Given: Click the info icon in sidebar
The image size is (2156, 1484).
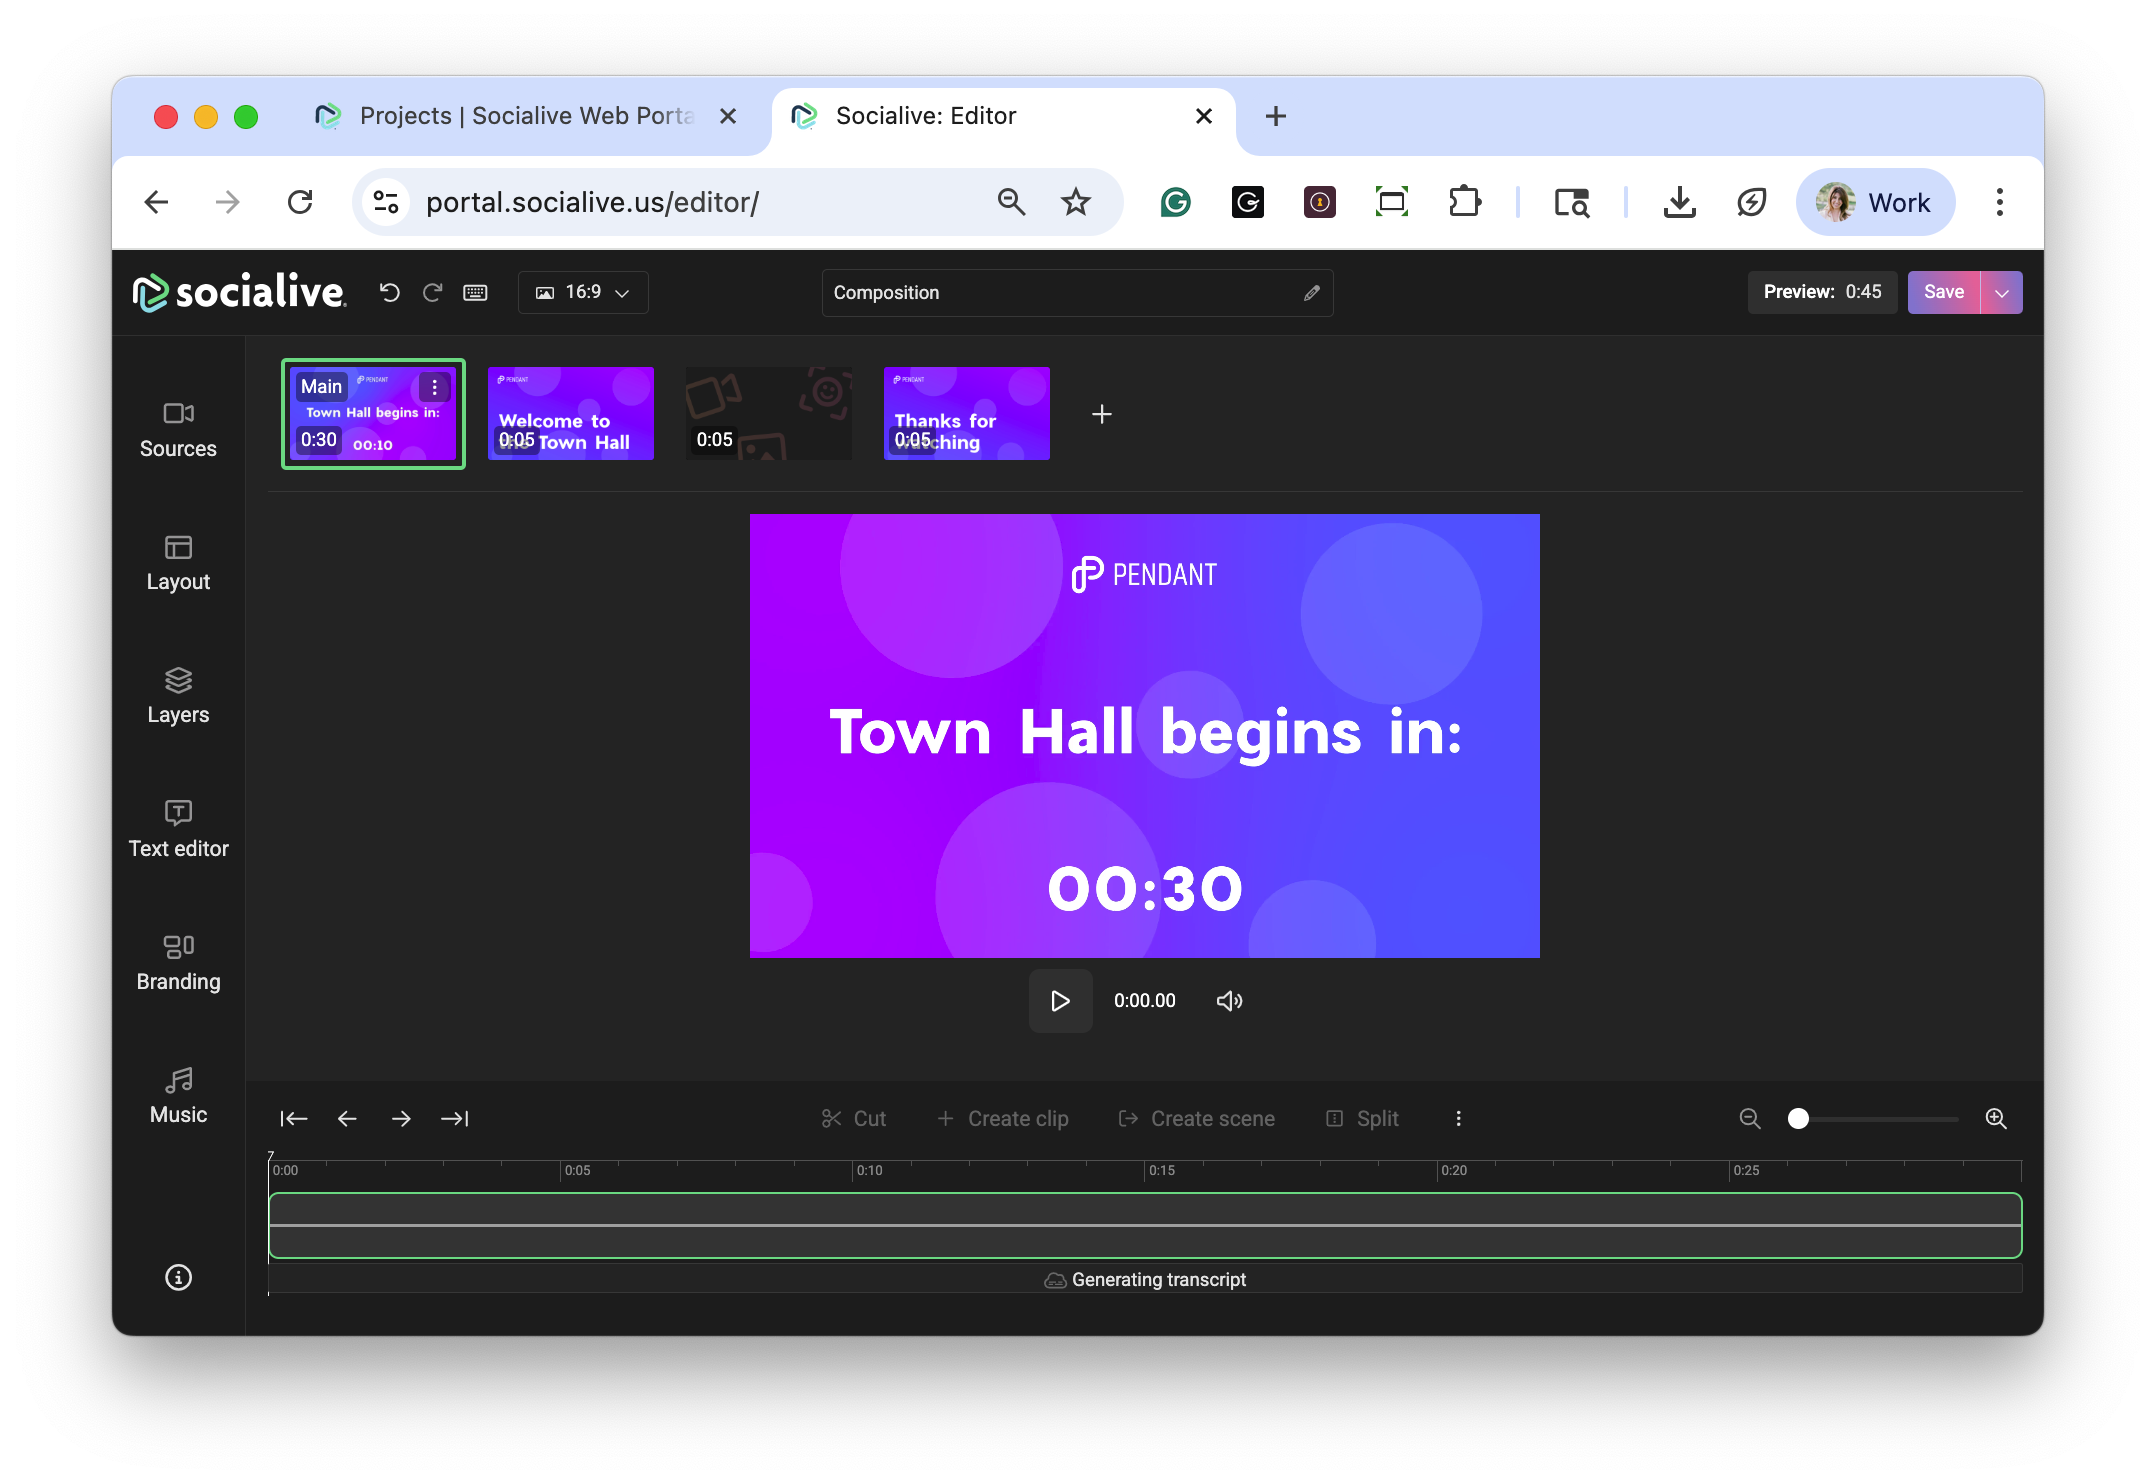Looking at the screenshot, I should tap(178, 1277).
